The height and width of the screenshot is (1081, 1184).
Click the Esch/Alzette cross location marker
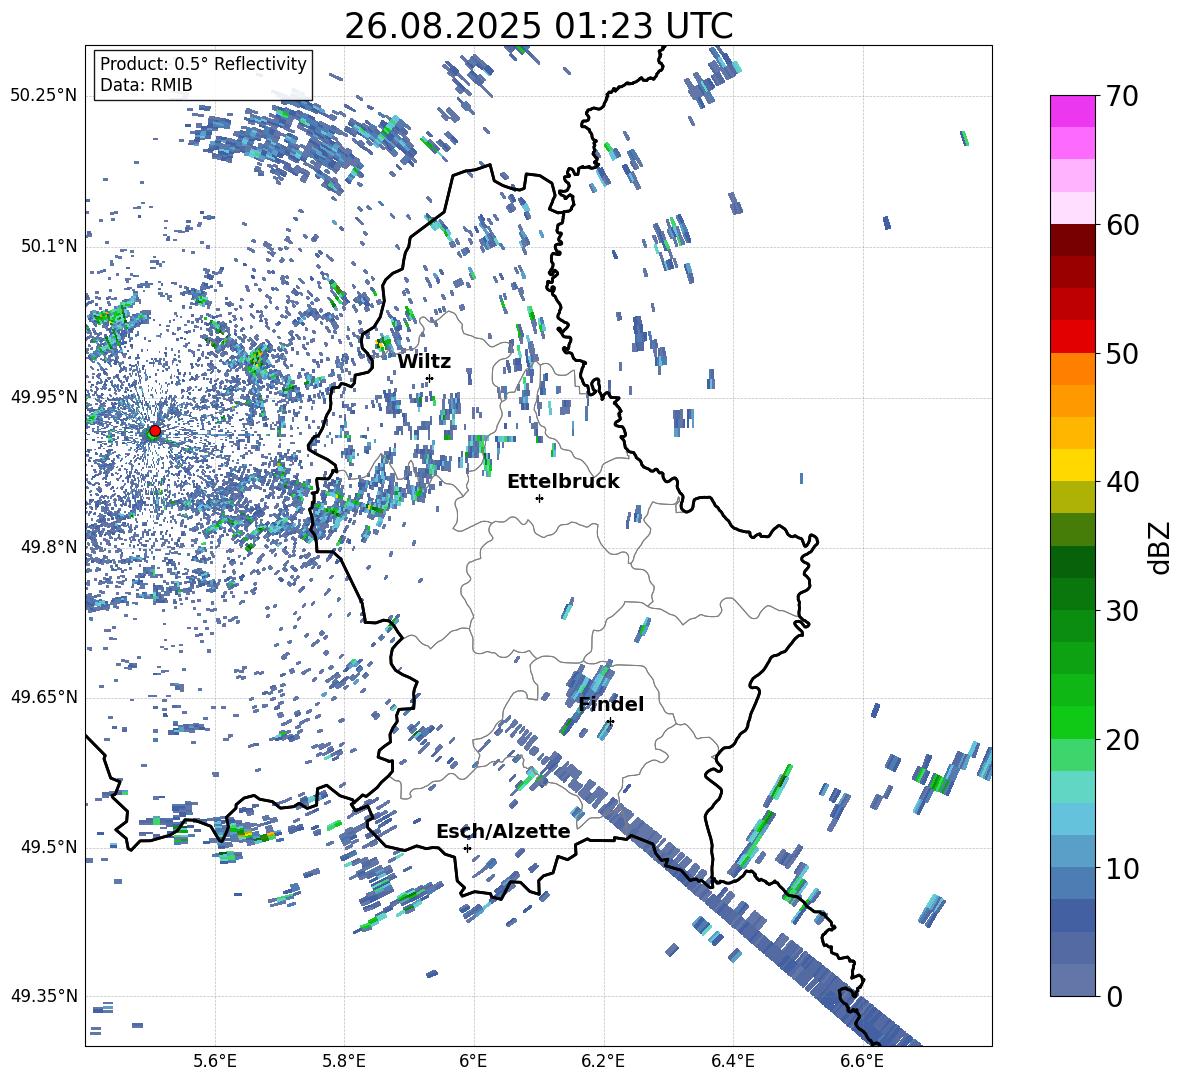467,848
